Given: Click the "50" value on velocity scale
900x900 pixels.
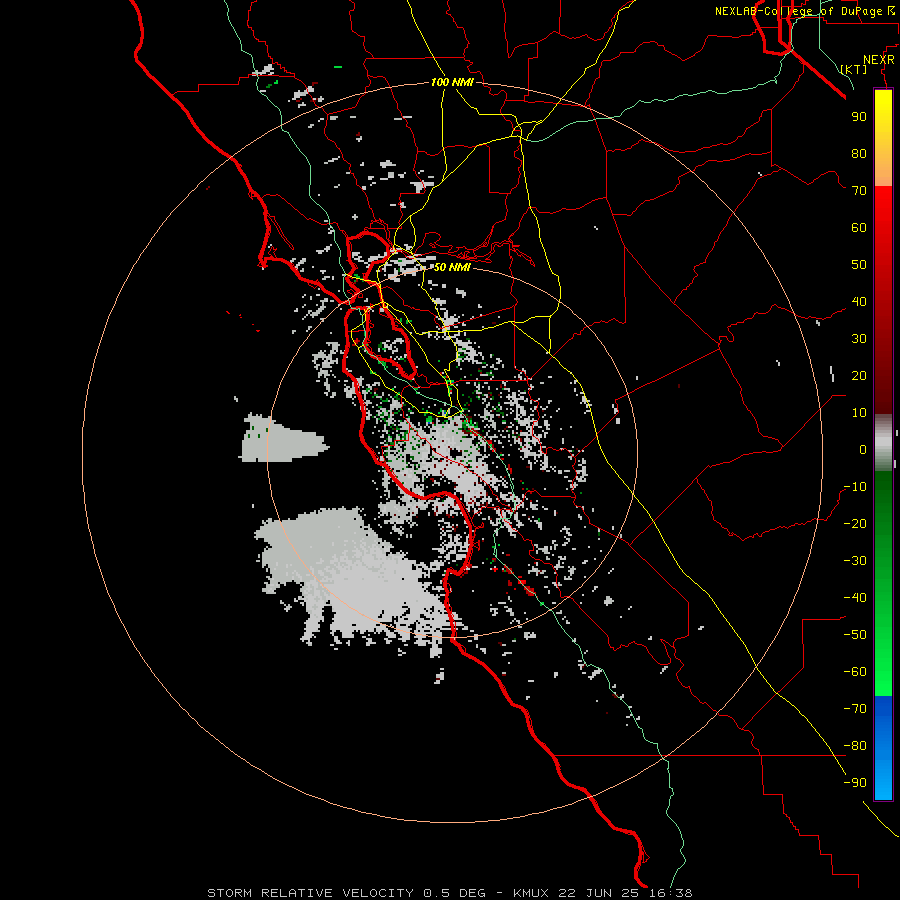Looking at the screenshot, I should (859, 265).
